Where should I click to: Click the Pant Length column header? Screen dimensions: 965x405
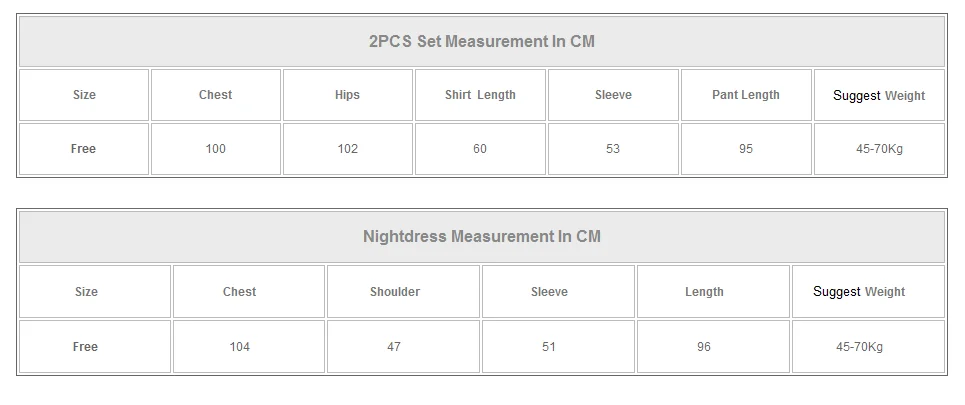tap(746, 95)
